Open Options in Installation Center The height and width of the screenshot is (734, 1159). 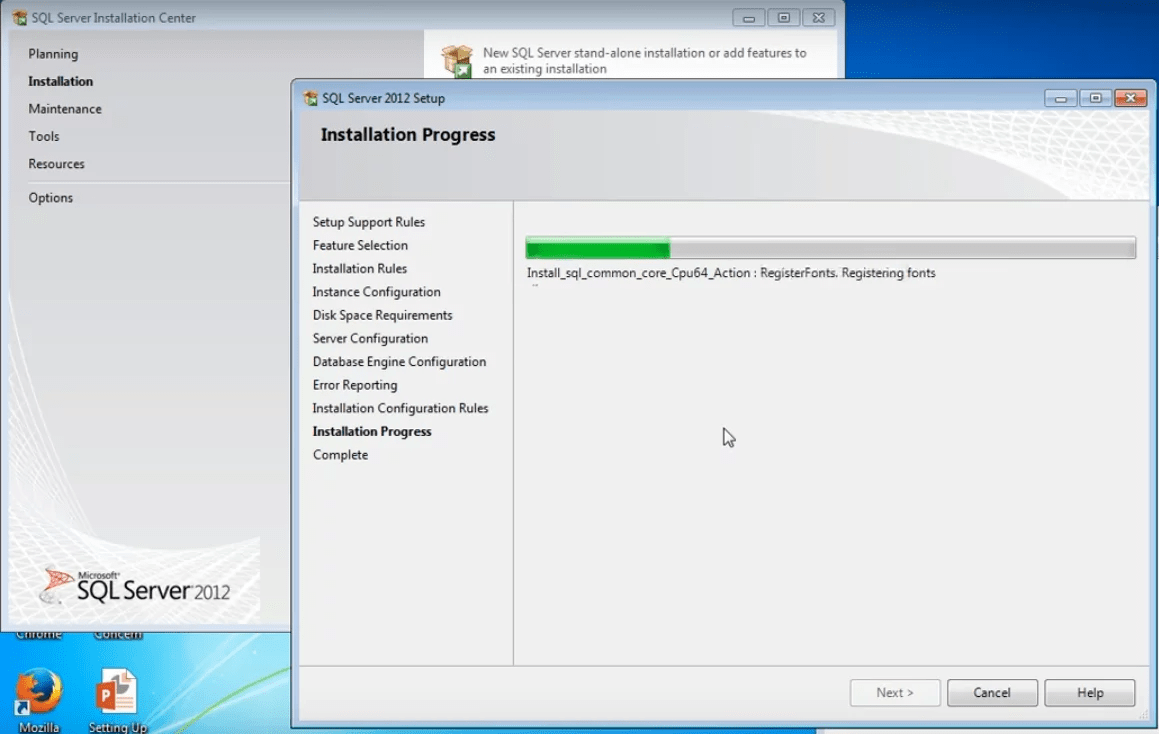coord(50,197)
